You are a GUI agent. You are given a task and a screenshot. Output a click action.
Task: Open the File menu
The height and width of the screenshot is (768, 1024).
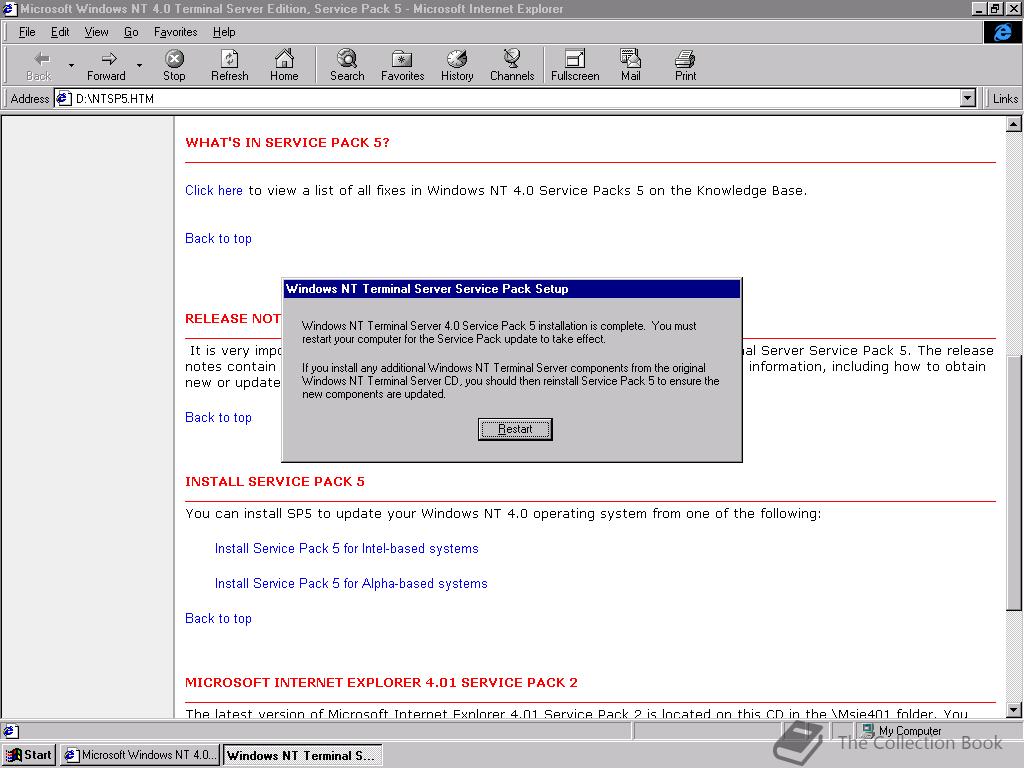[27, 32]
